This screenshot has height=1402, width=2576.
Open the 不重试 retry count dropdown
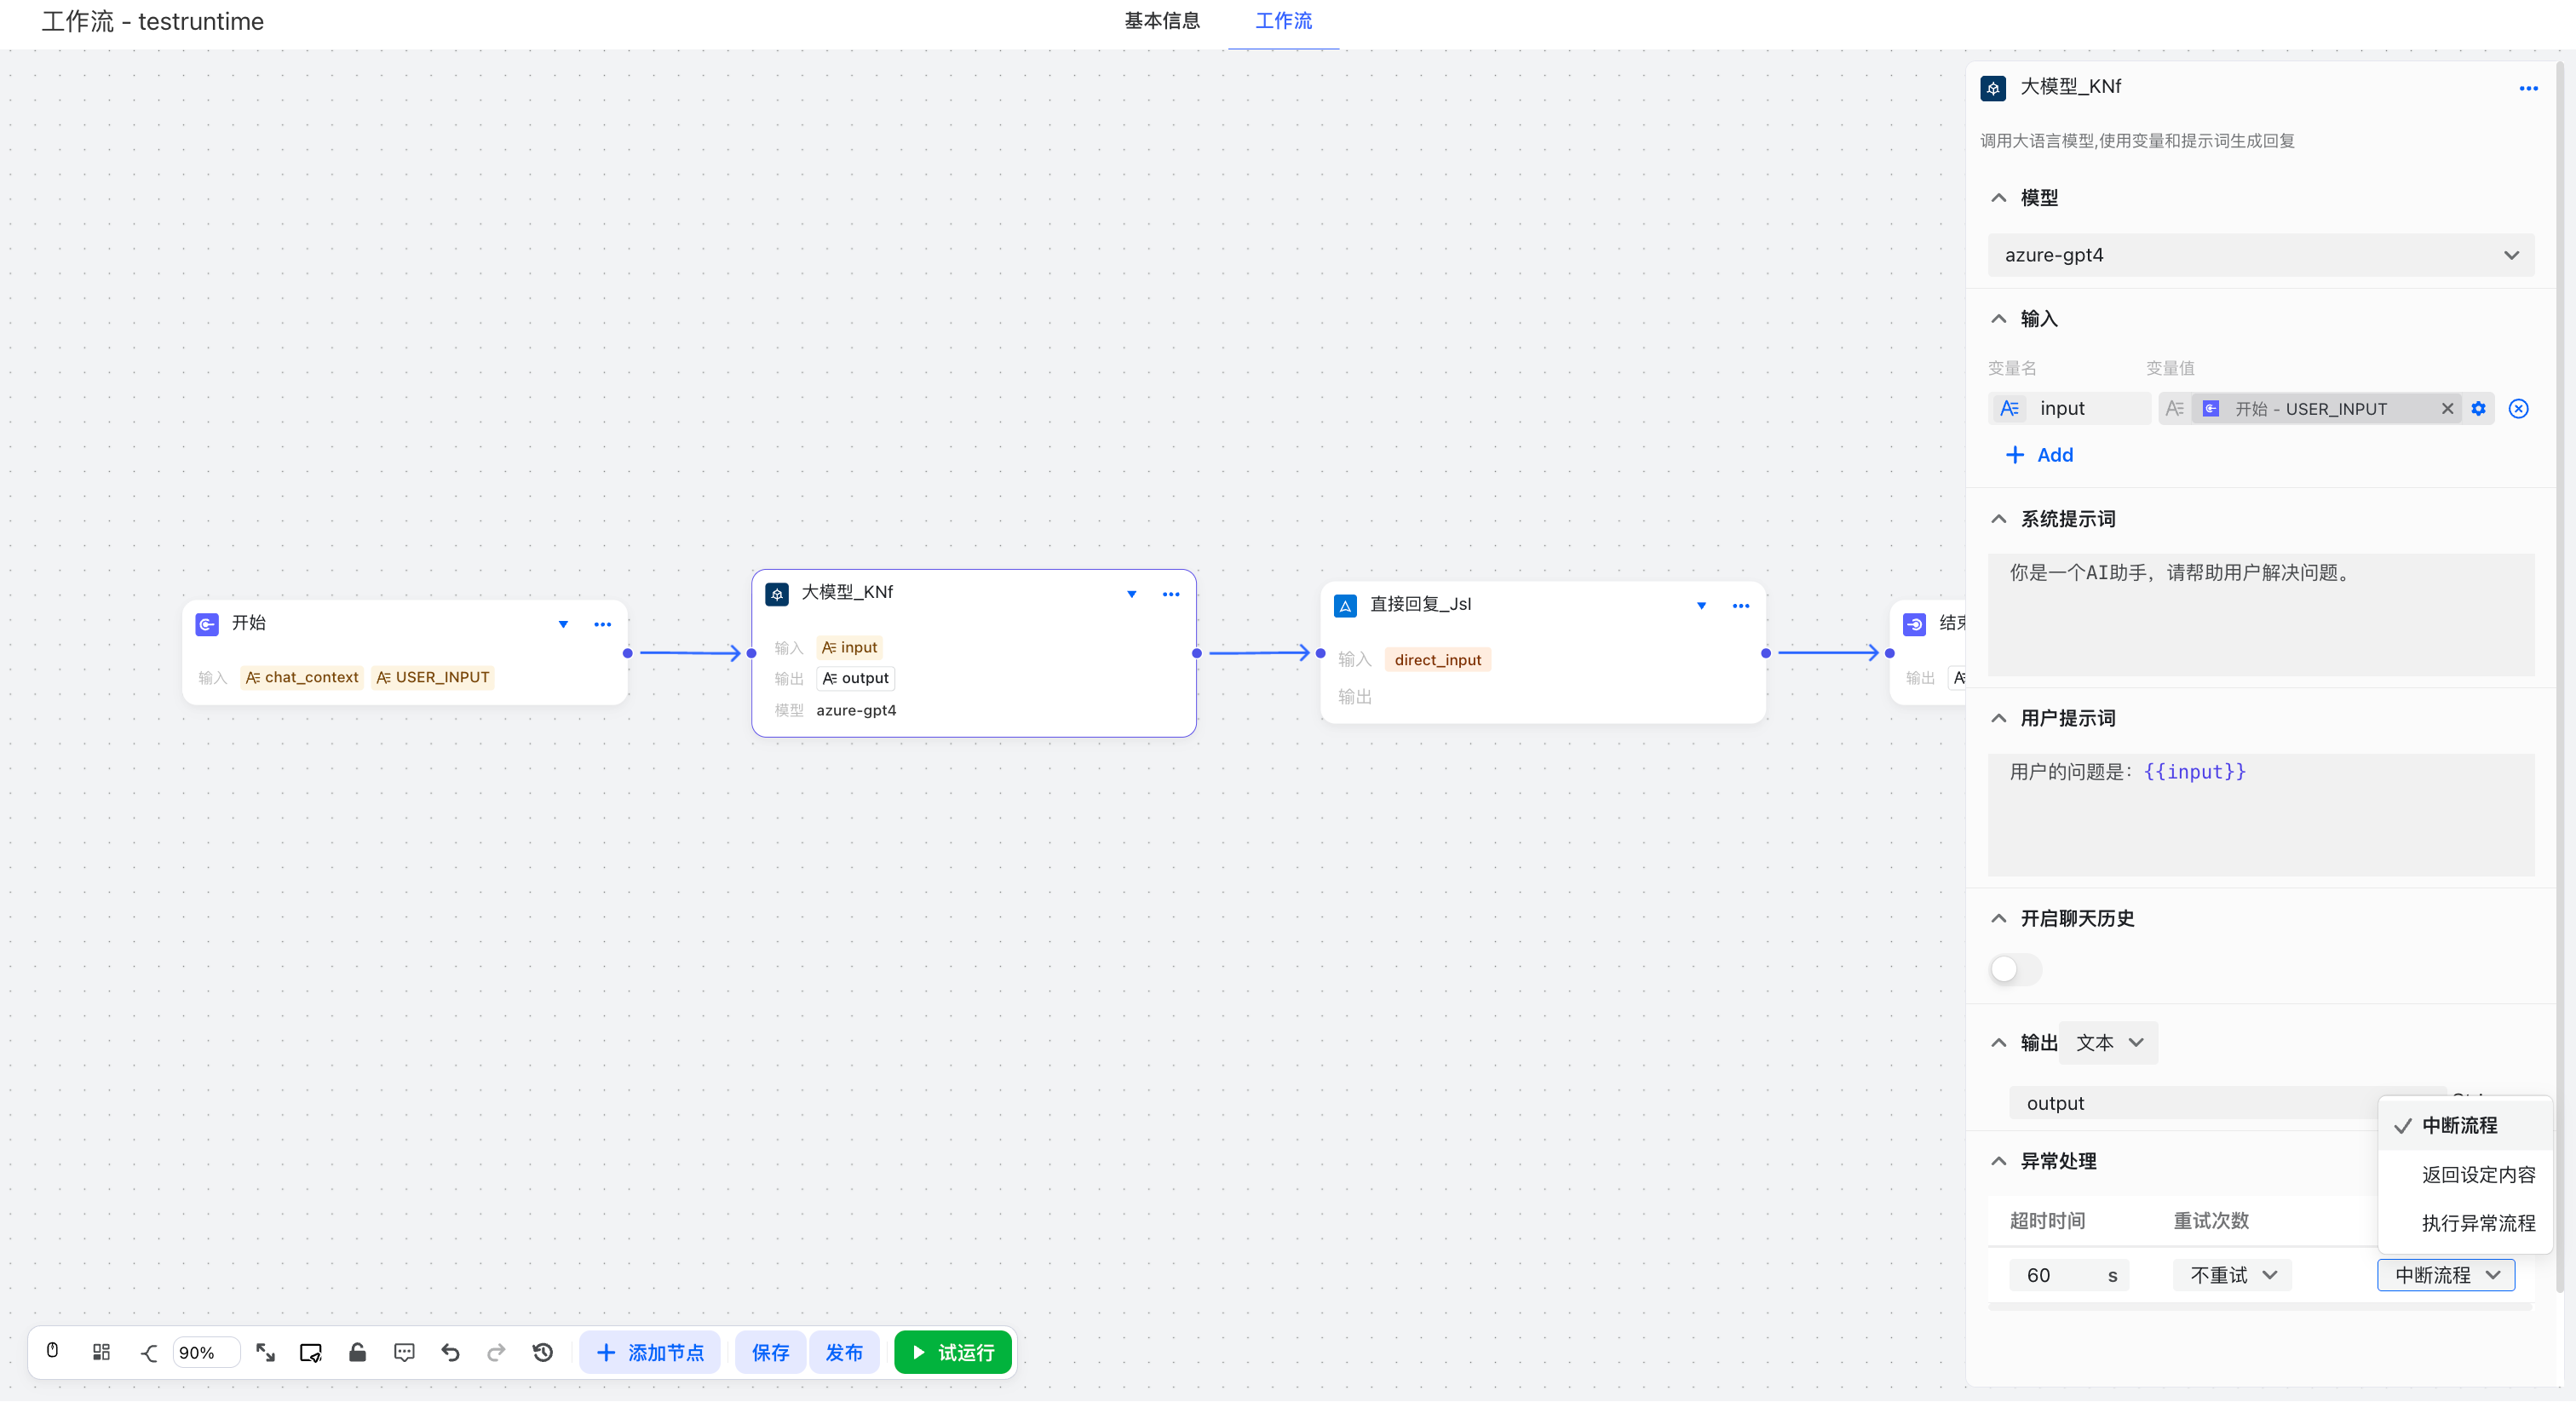(x=2232, y=1274)
